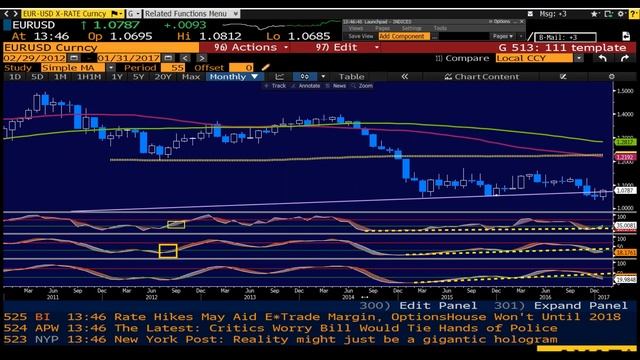Open the Local CCY dropdown arrow
The height and width of the screenshot is (360, 640).
(579, 58)
